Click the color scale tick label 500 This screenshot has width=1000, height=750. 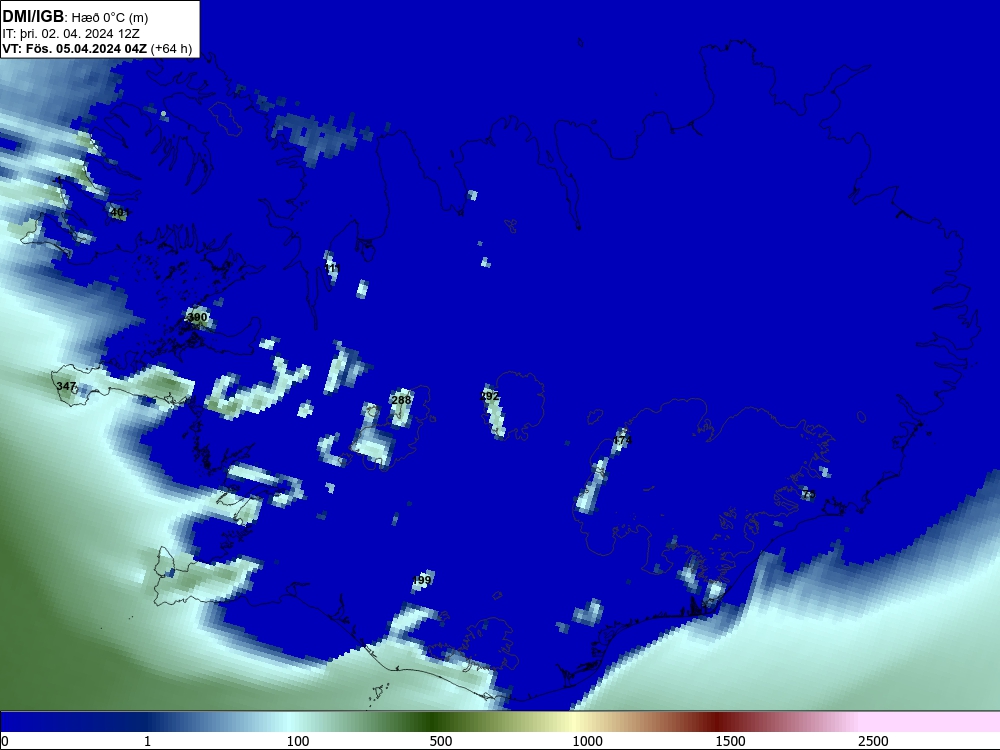point(441,741)
